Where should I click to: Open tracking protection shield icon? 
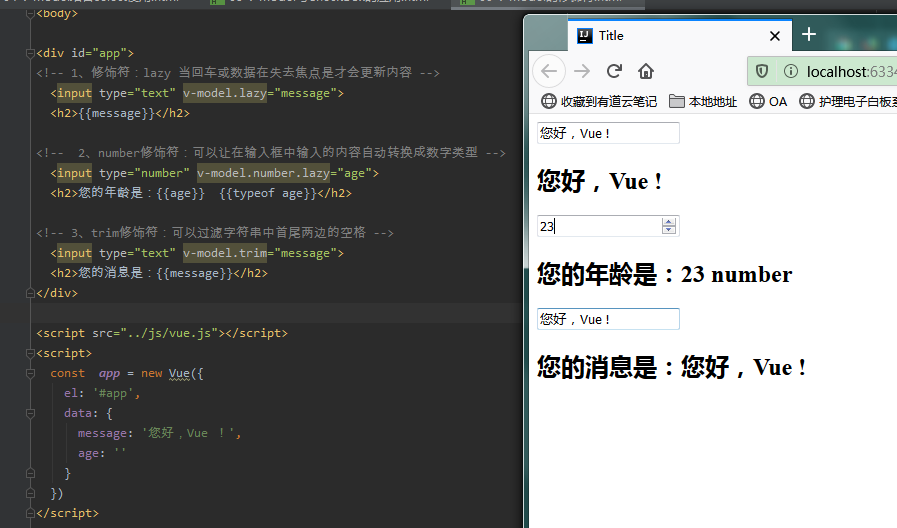click(x=762, y=72)
